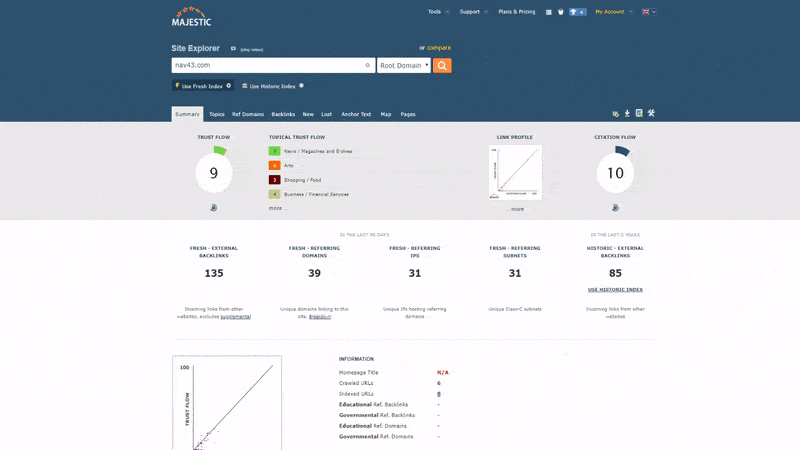The height and width of the screenshot is (450, 800).
Task: Open the Pages tab
Action: pos(408,114)
